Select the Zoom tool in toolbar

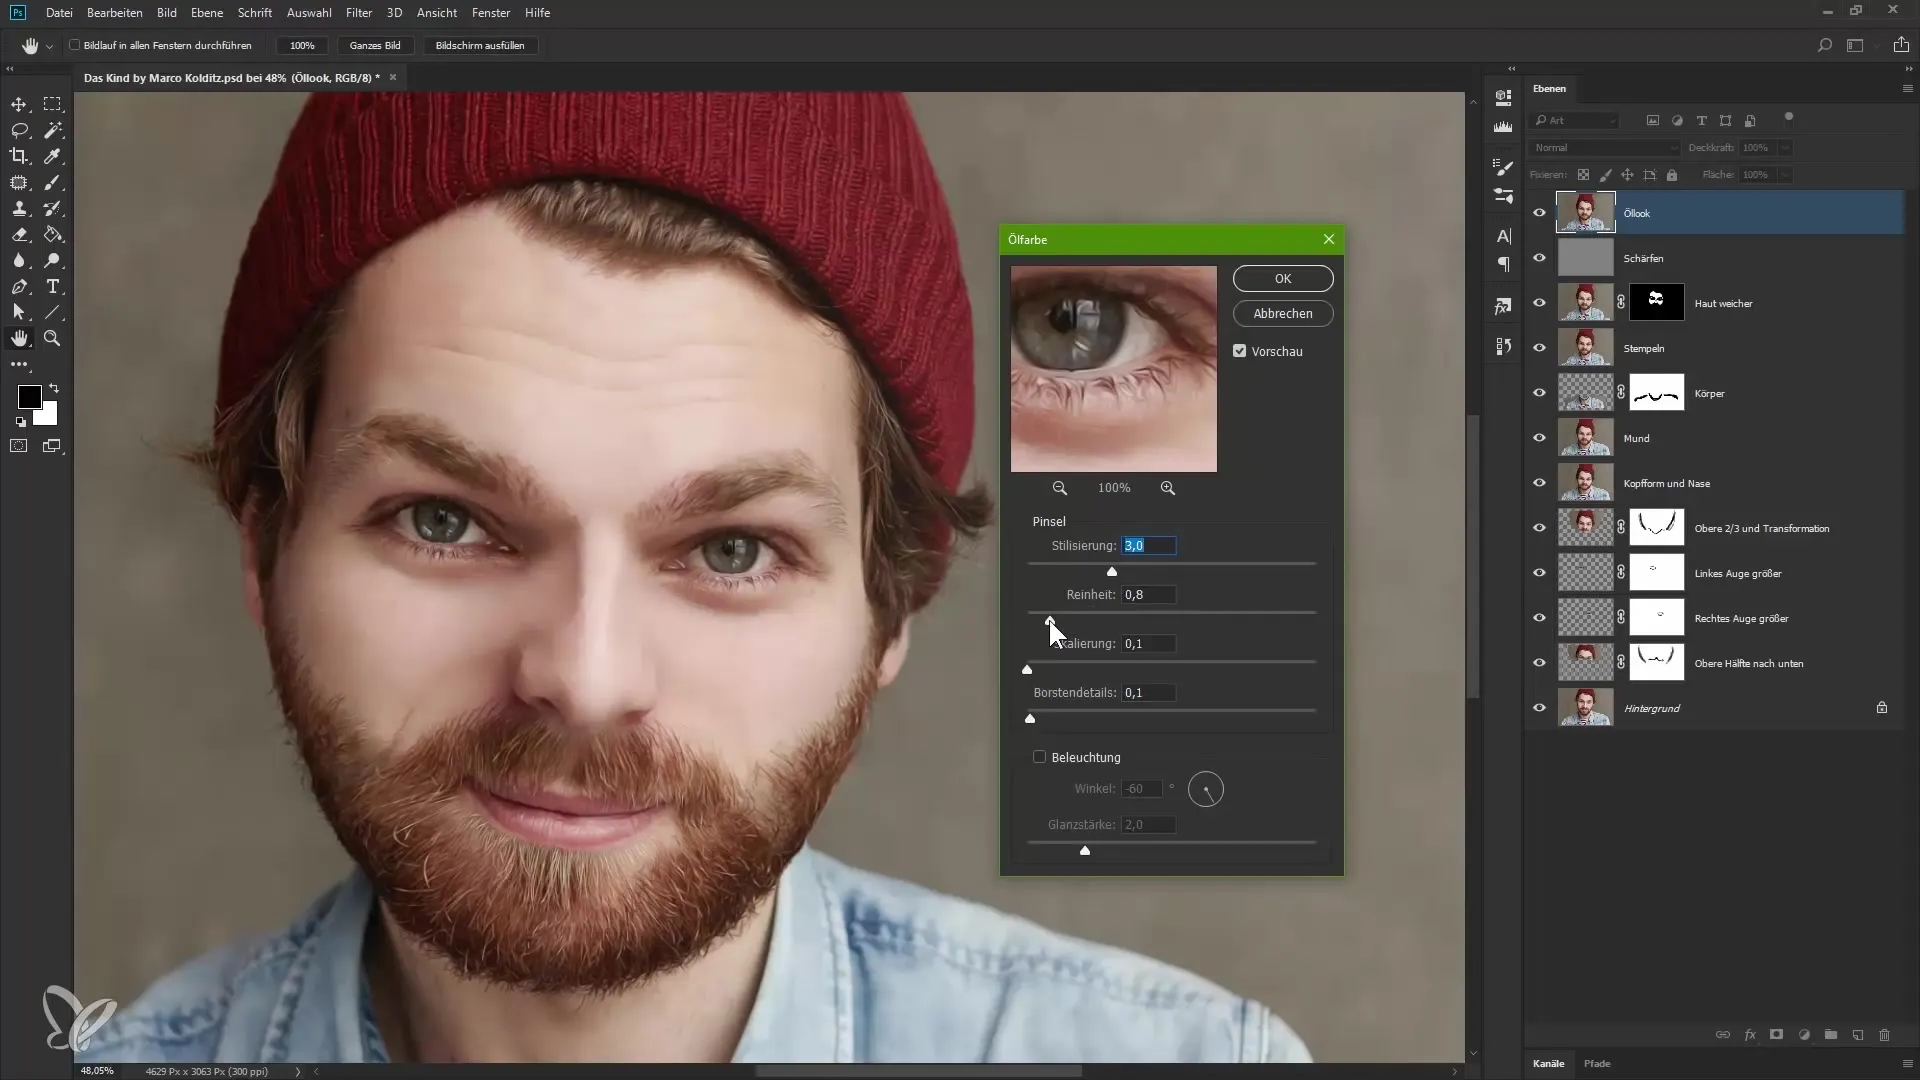point(52,339)
